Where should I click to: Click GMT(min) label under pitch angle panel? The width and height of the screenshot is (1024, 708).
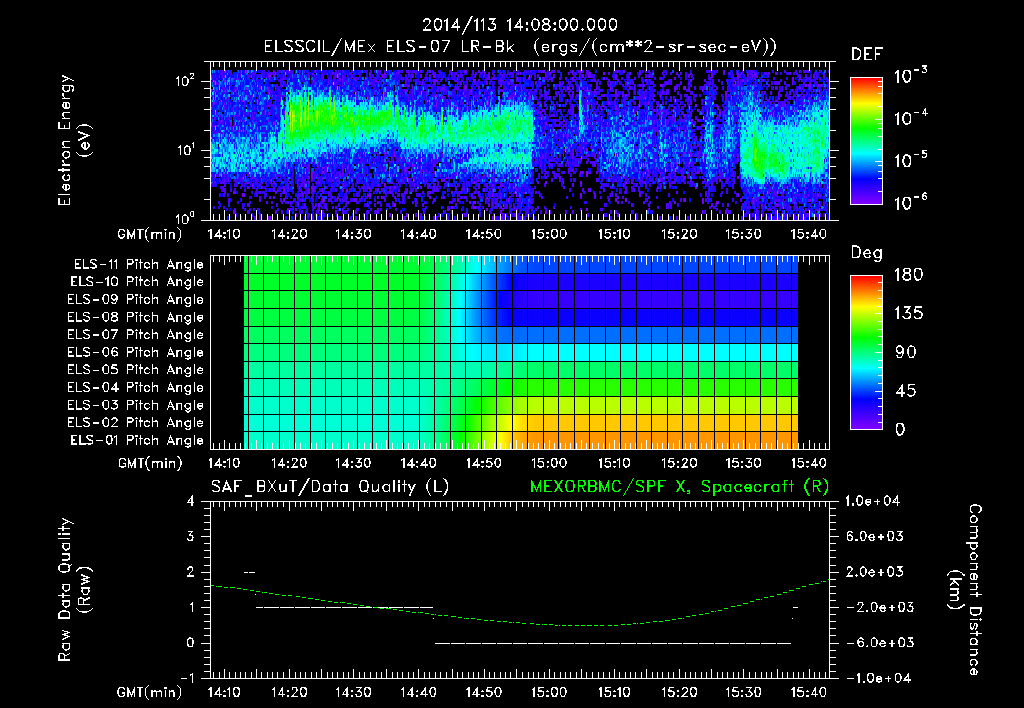coord(149,464)
